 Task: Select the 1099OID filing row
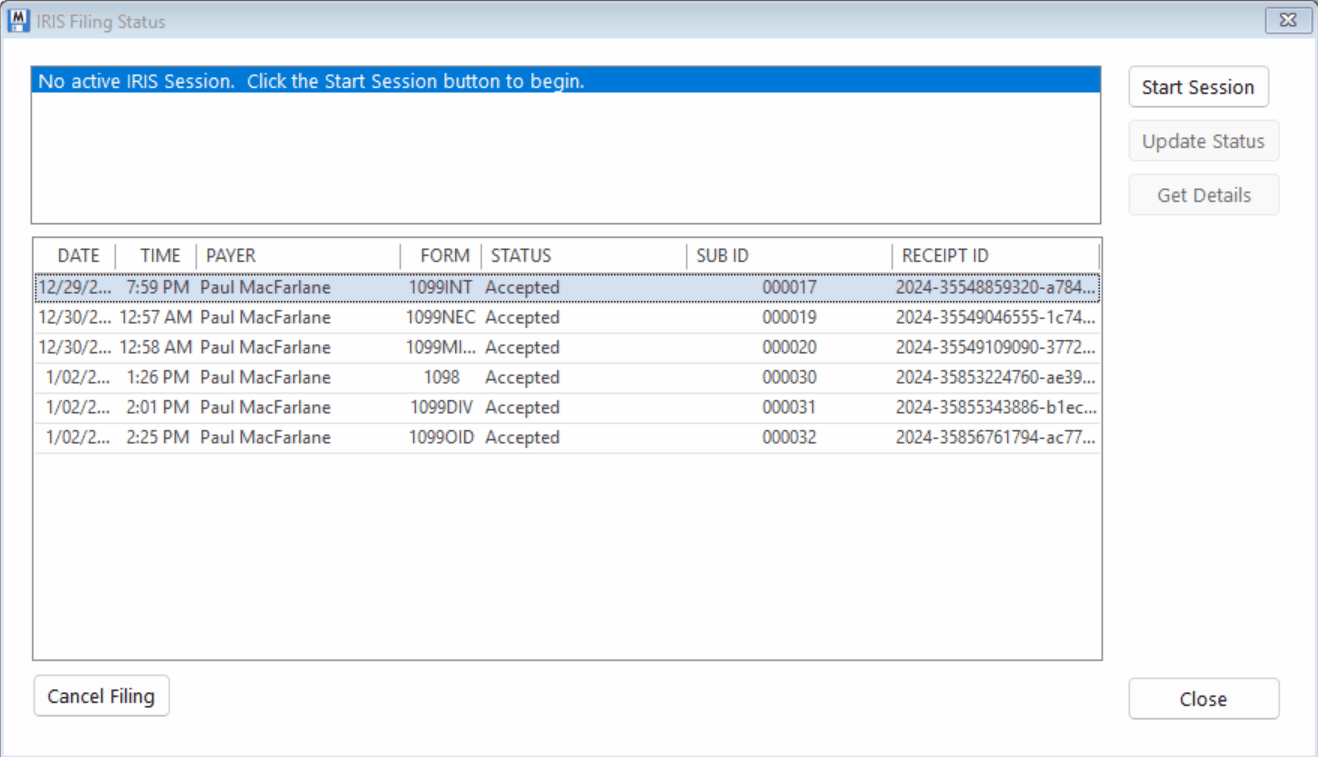(x=567, y=438)
